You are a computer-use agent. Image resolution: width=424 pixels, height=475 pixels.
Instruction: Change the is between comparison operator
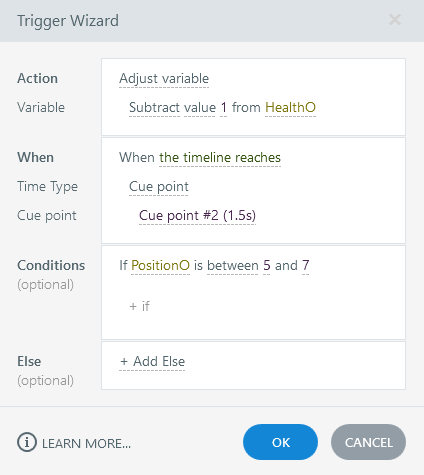pos(232,266)
